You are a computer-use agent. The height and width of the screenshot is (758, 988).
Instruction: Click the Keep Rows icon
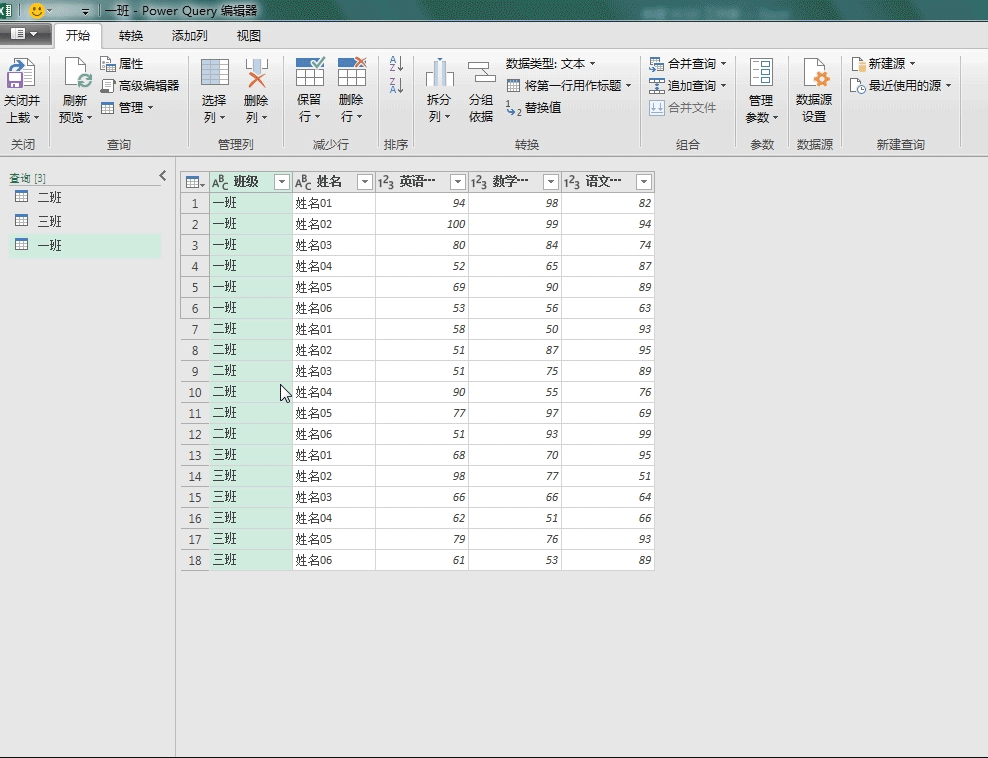point(309,75)
